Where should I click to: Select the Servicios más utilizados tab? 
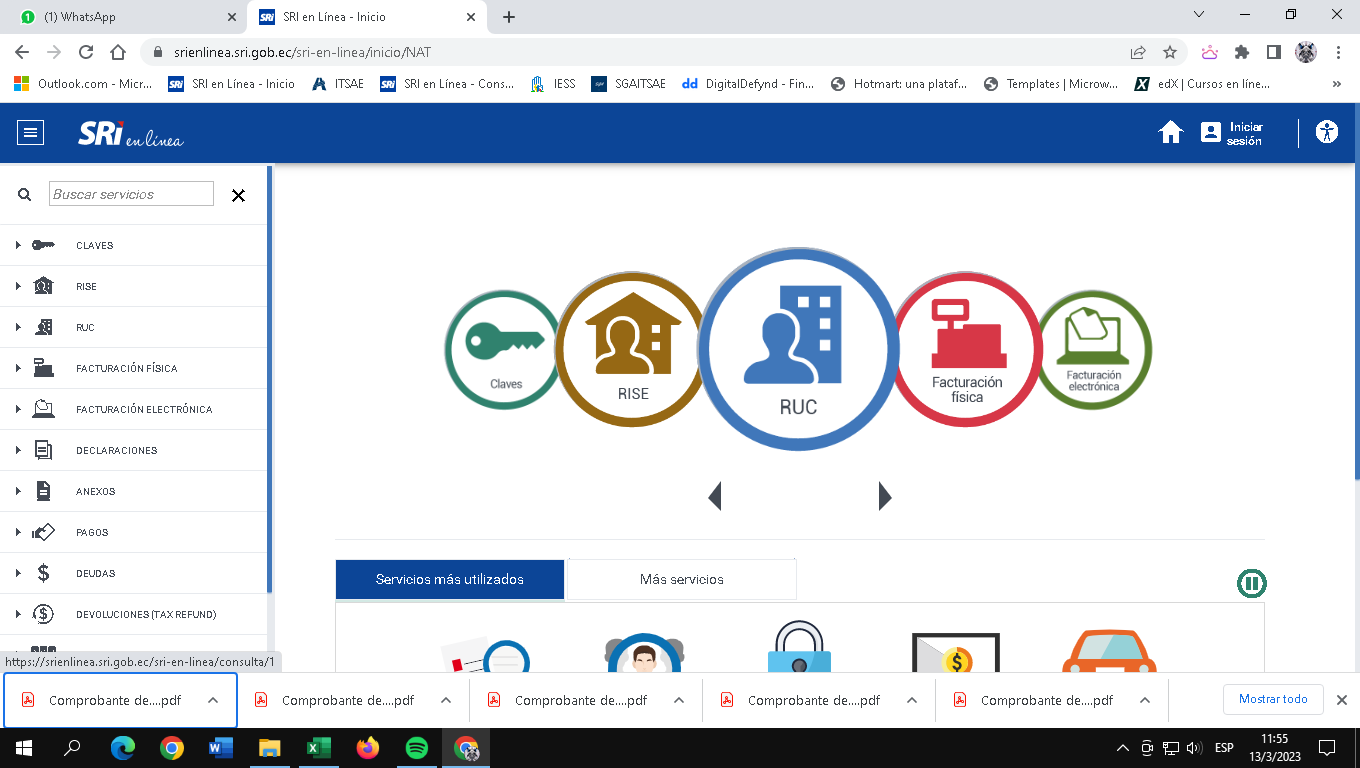click(450, 579)
